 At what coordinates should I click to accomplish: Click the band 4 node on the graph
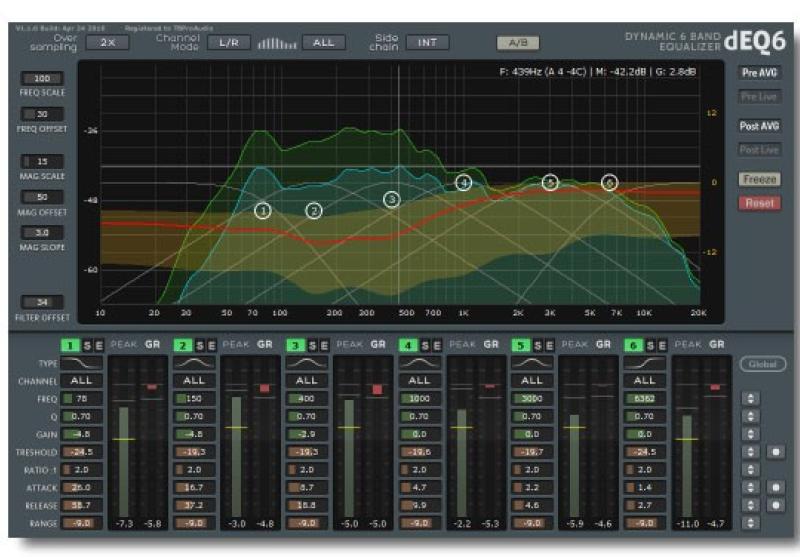pos(463,183)
